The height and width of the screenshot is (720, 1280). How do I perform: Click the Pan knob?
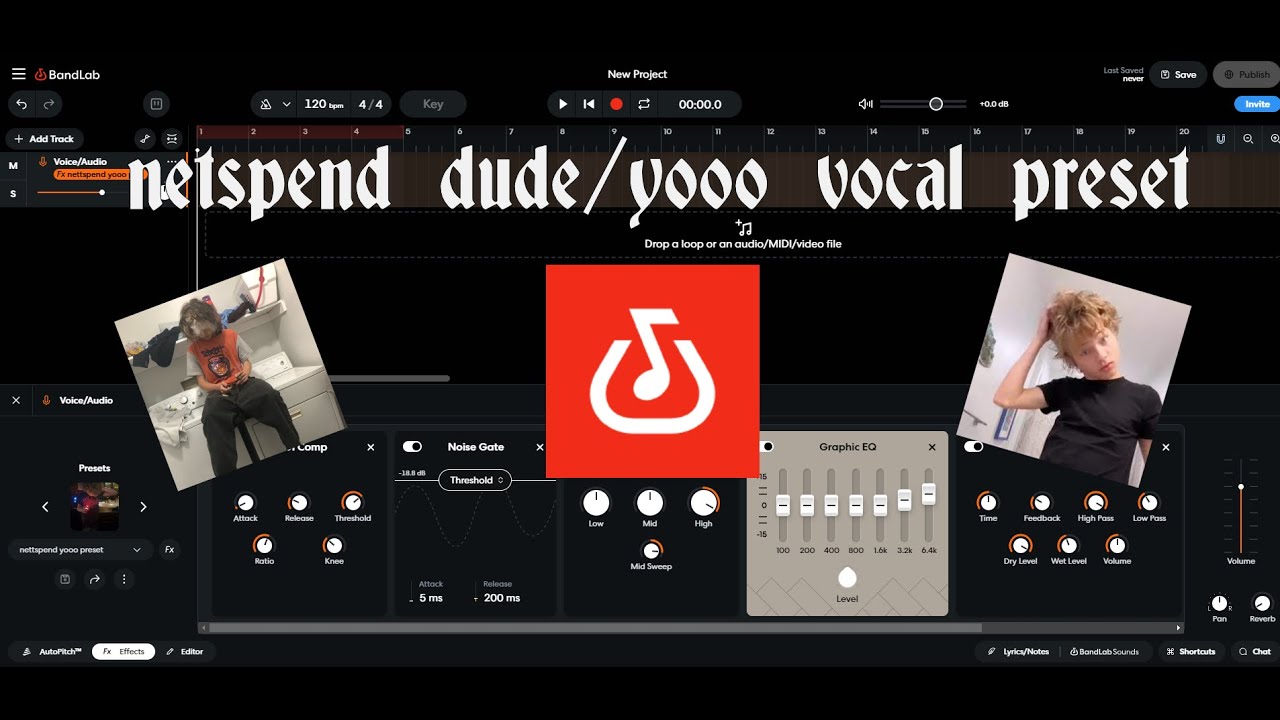tap(1219, 603)
